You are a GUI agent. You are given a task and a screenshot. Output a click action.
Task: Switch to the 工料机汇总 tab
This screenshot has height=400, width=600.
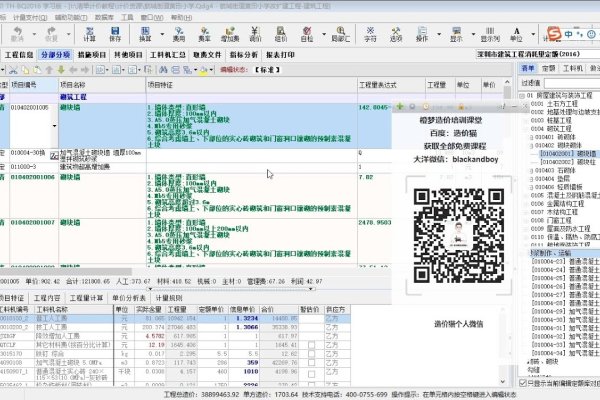coord(168,55)
